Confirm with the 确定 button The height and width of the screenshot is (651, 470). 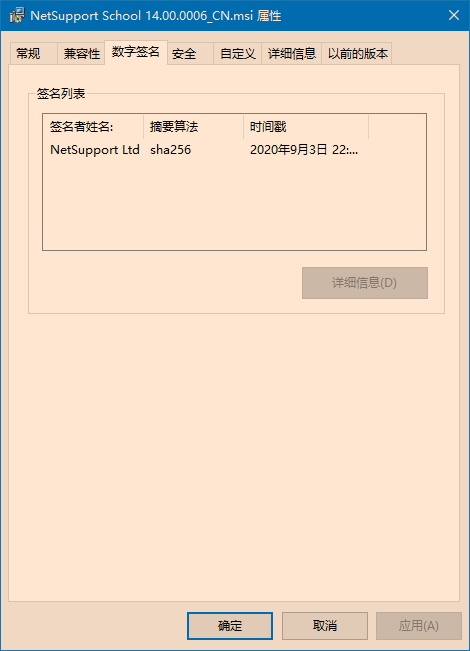[x=230, y=626]
